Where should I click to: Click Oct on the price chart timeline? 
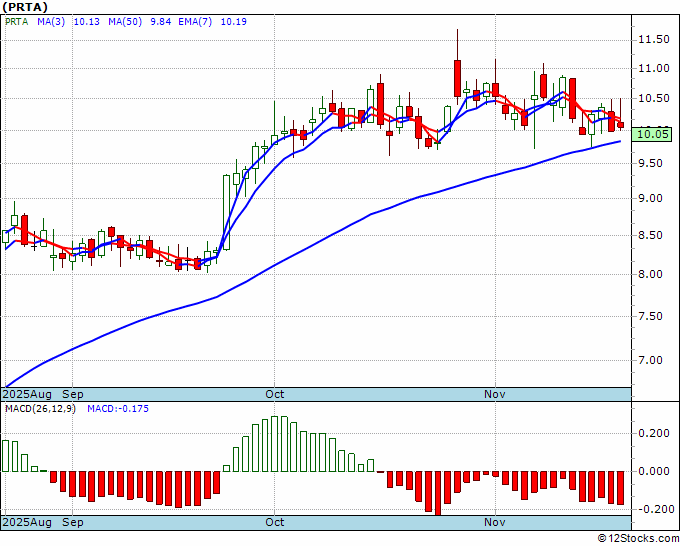tap(275, 394)
